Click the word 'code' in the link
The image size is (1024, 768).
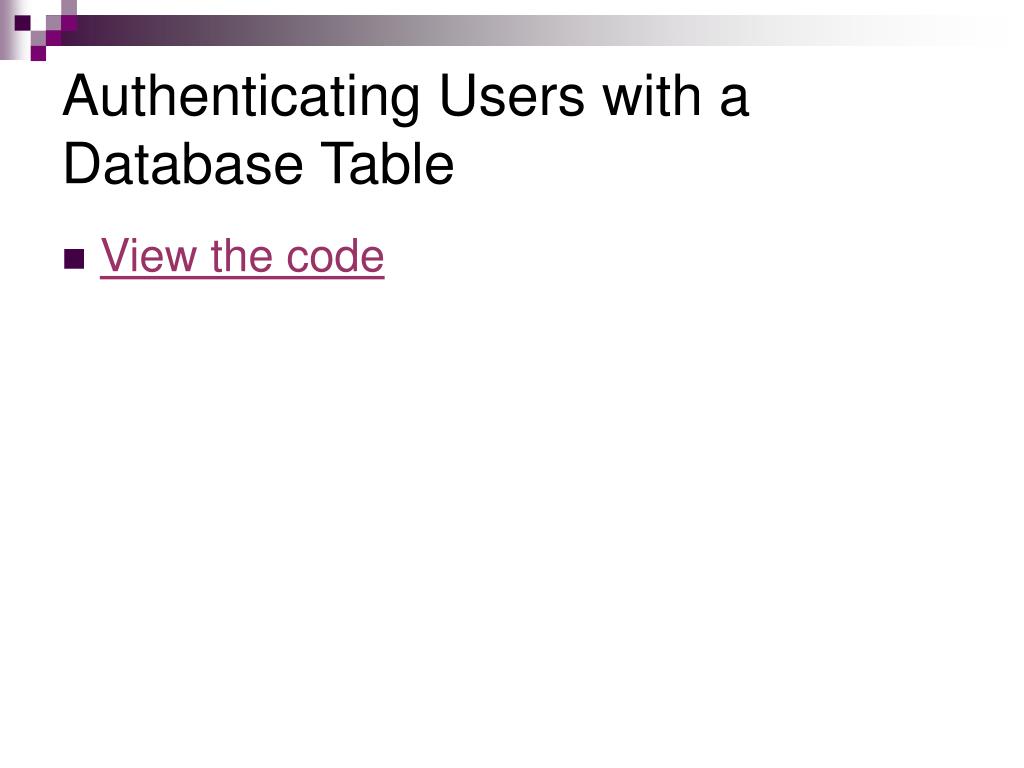tap(336, 255)
